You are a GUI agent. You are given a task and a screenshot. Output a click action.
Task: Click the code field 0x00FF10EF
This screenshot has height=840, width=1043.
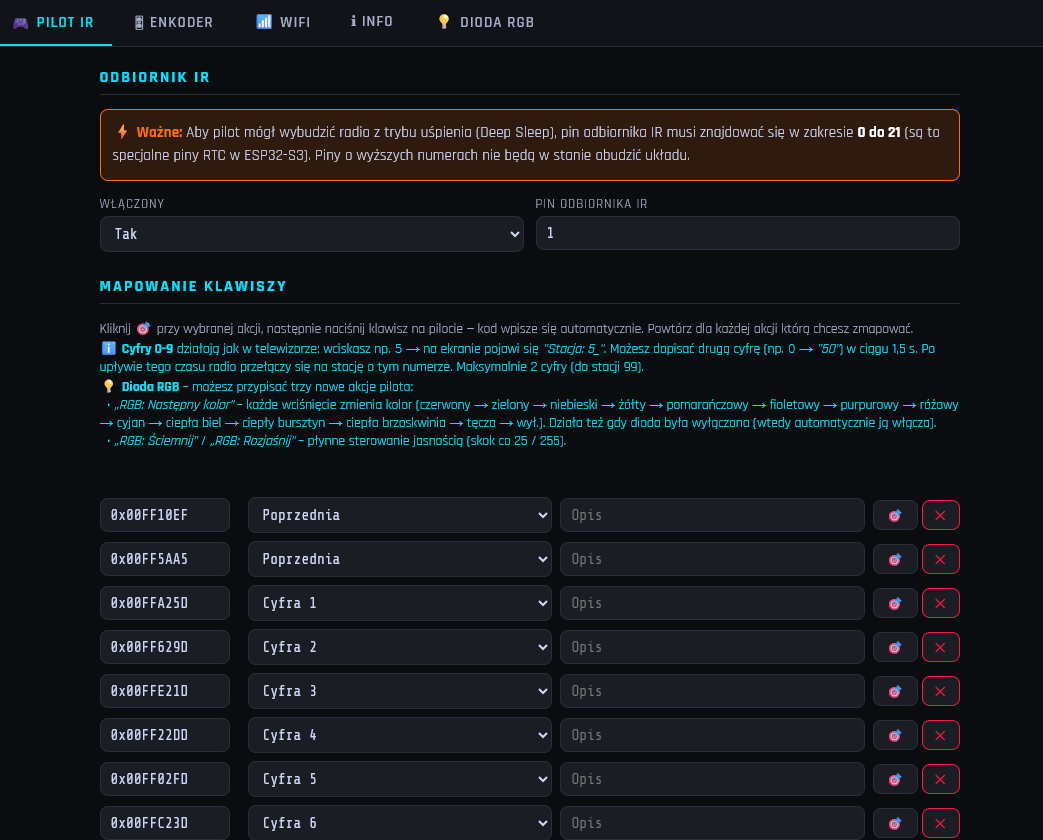click(165, 515)
